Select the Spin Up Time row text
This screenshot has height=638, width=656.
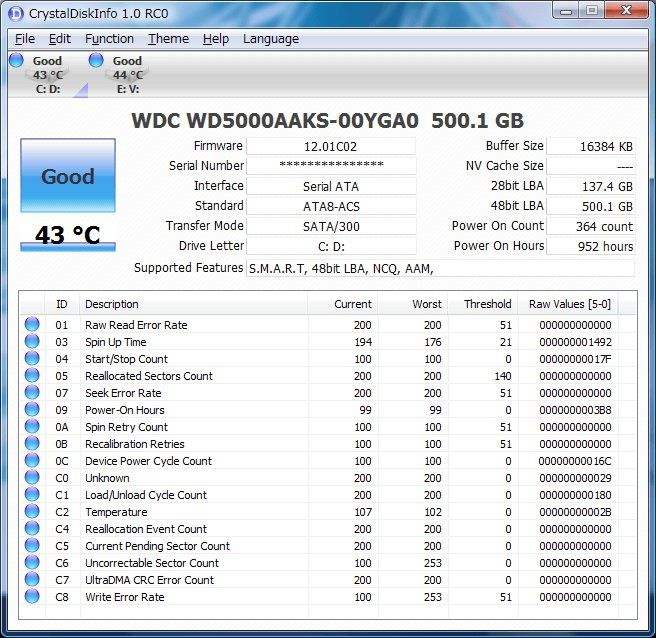[x=116, y=342]
